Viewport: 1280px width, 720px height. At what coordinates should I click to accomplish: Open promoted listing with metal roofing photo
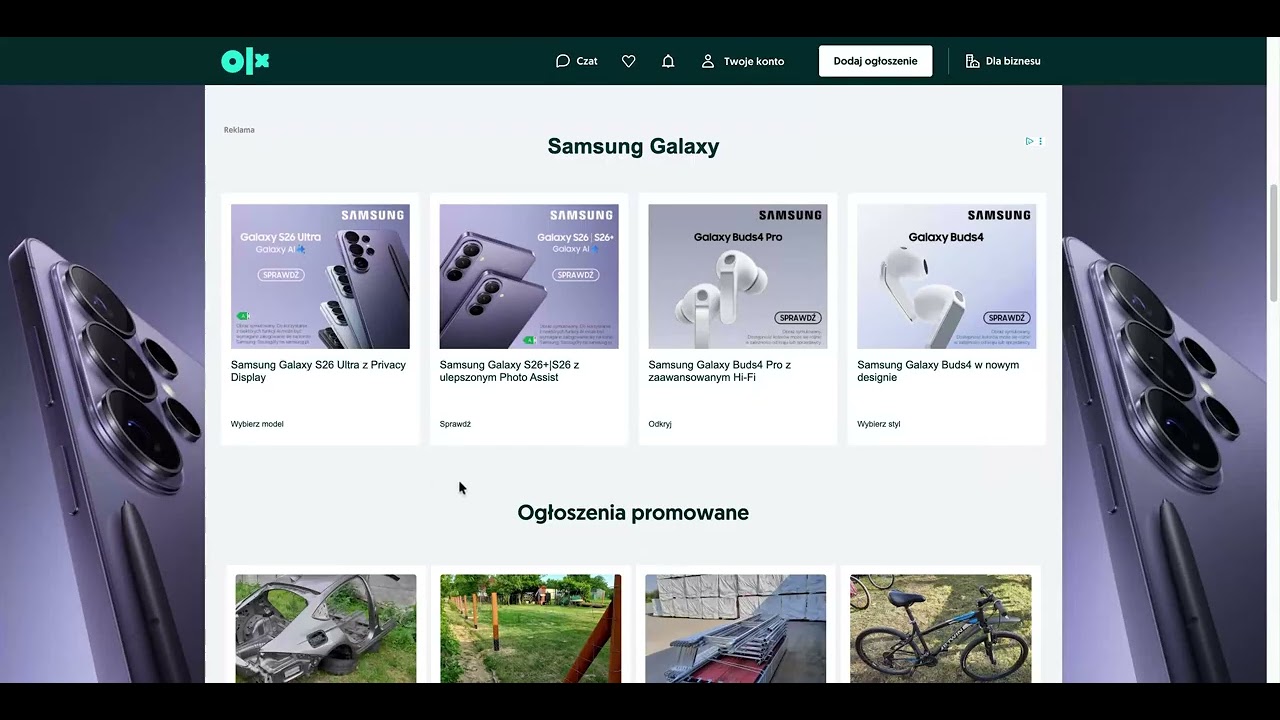tap(736, 628)
